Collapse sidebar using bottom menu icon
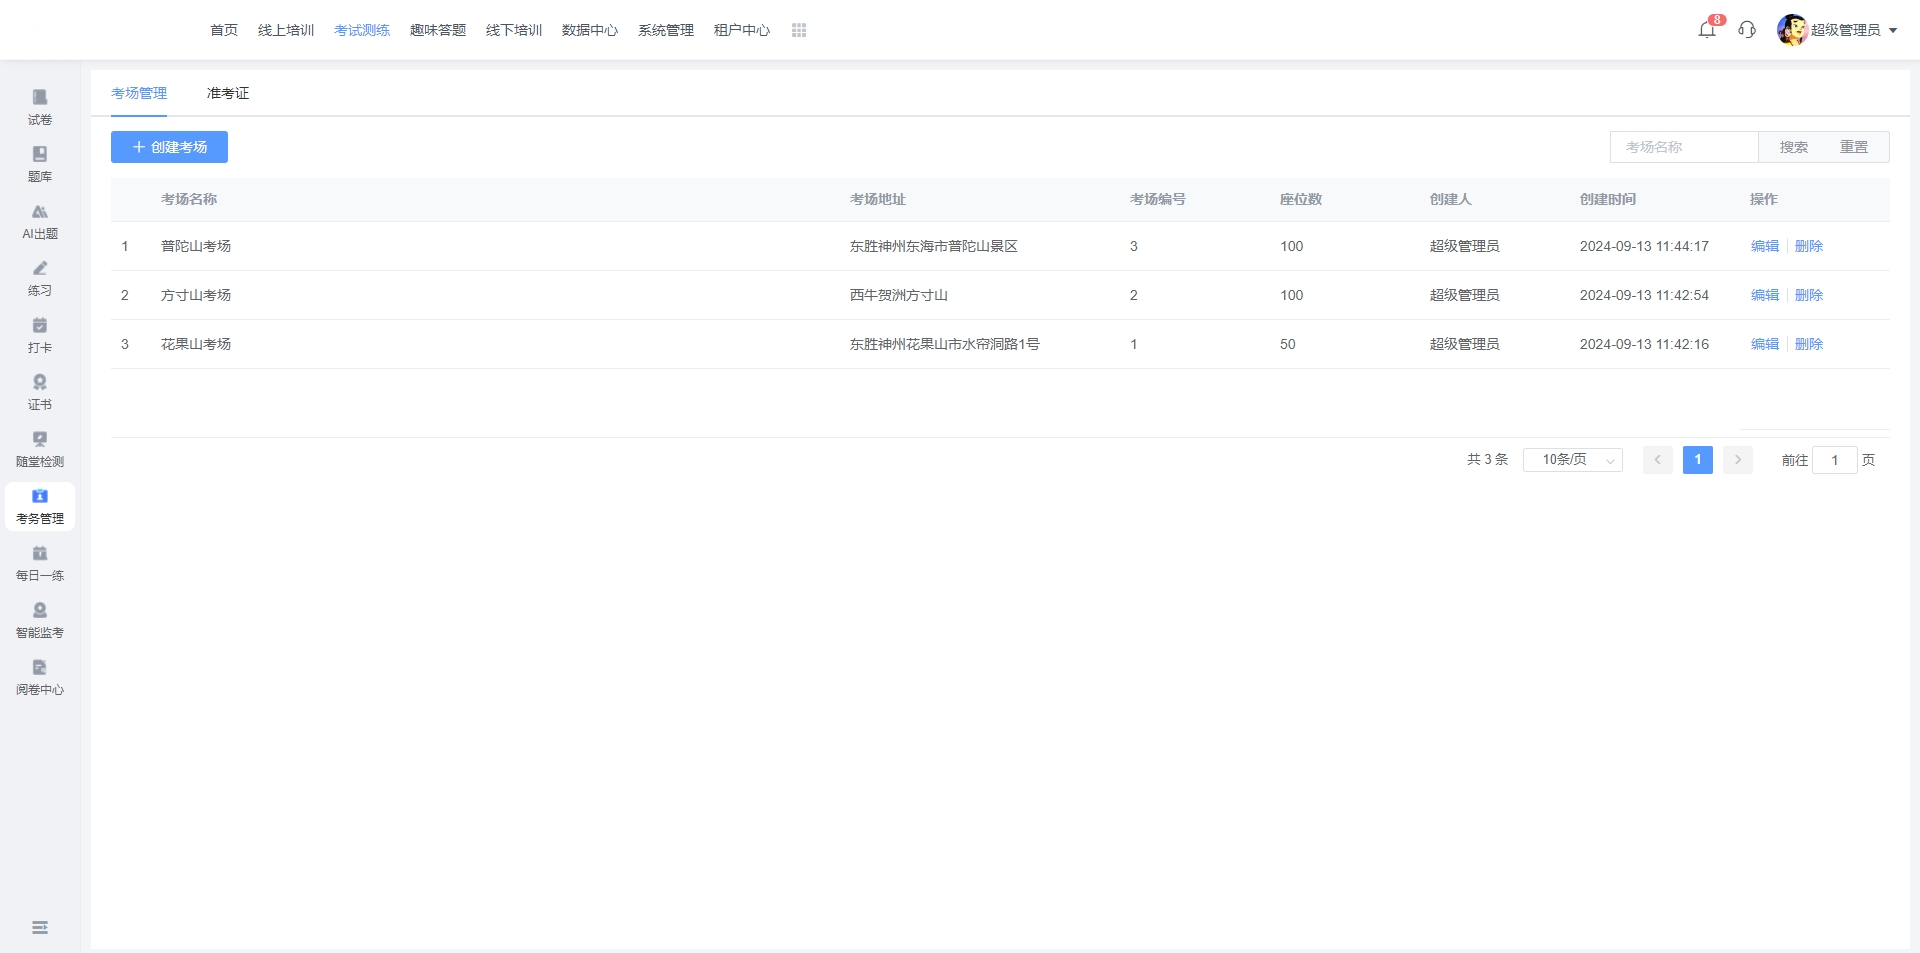Image resolution: width=1920 pixels, height=953 pixels. click(40, 928)
